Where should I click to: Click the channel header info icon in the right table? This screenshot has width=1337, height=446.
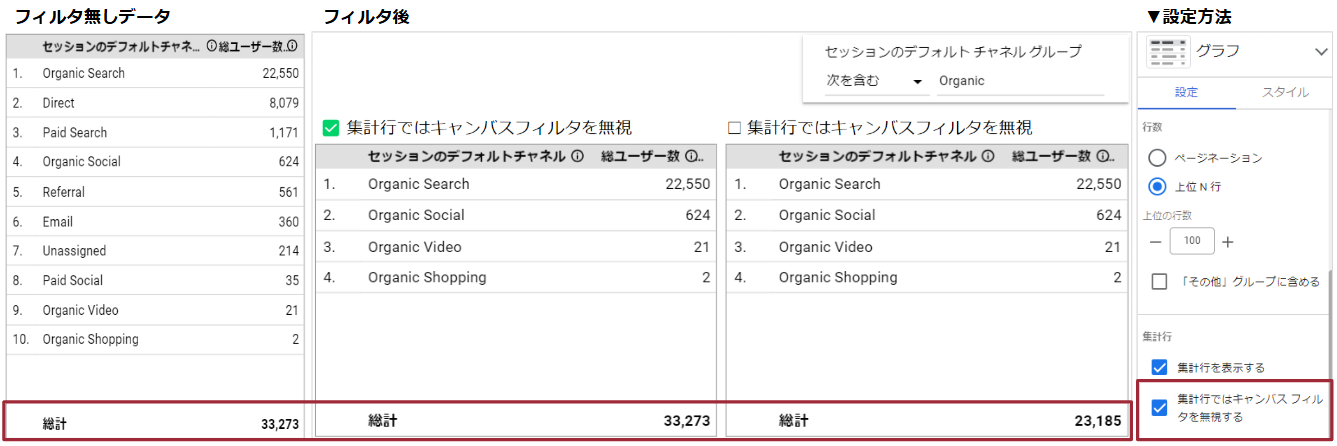tap(989, 156)
